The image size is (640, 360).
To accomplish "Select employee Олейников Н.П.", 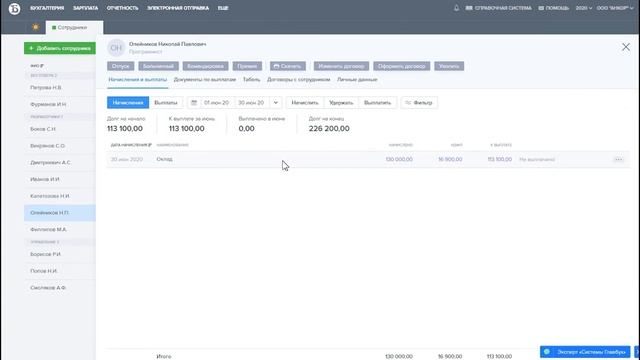I will tap(60, 213).
